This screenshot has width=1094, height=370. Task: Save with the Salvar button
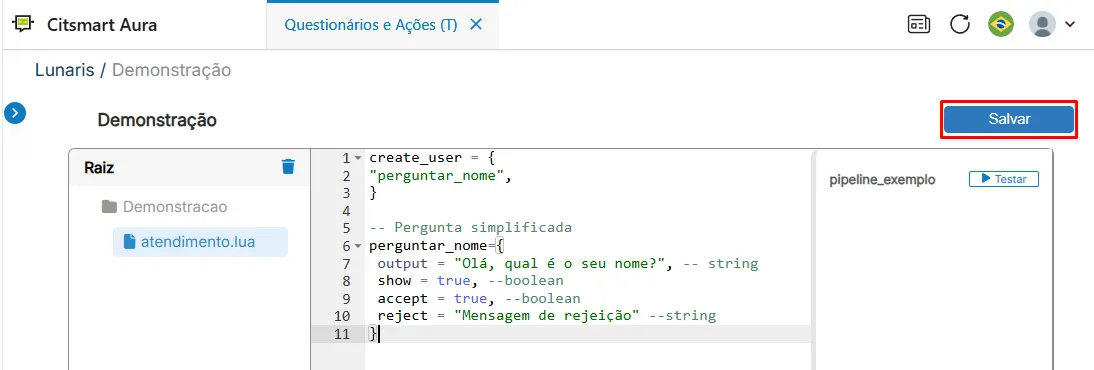click(x=1009, y=119)
